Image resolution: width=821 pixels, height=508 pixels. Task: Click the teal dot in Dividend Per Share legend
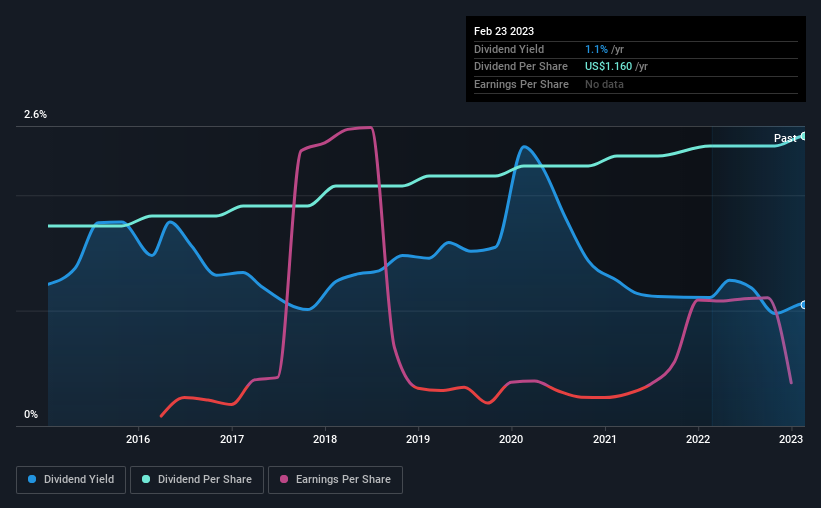[146, 479]
